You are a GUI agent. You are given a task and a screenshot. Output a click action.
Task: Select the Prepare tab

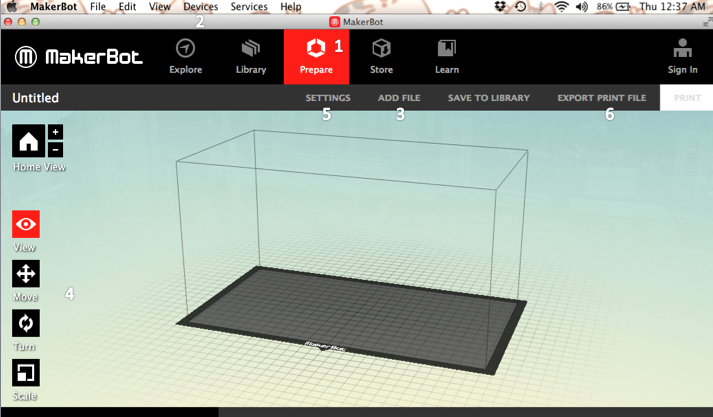click(x=316, y=57)
